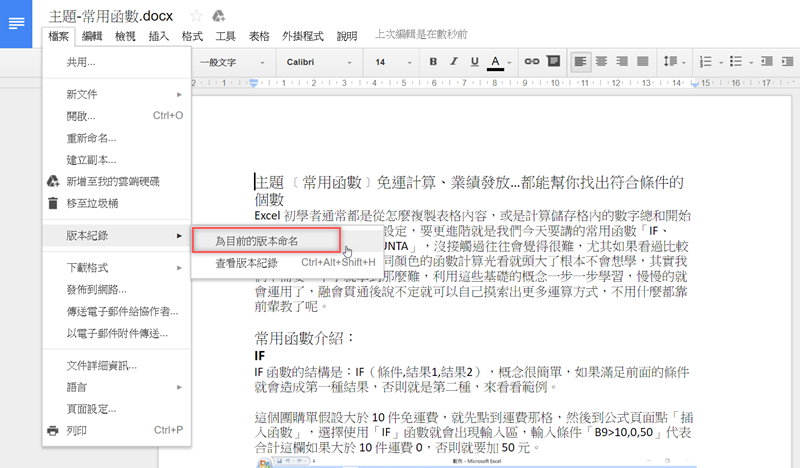Toggle underline formatting
The height and width of the screenshot is (468, 800).
pyautogui.click(x=475, y=62)
